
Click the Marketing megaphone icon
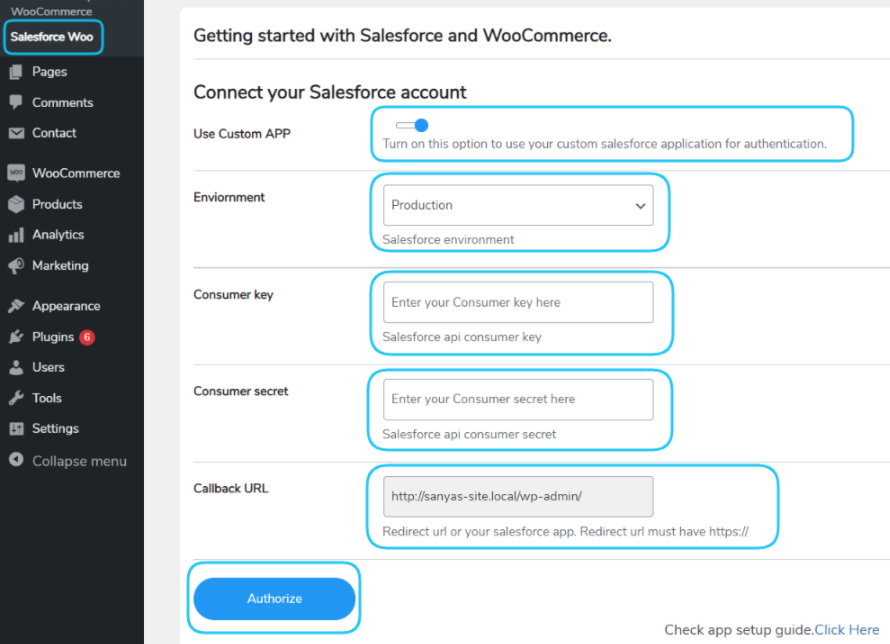(x=16, y=266)
